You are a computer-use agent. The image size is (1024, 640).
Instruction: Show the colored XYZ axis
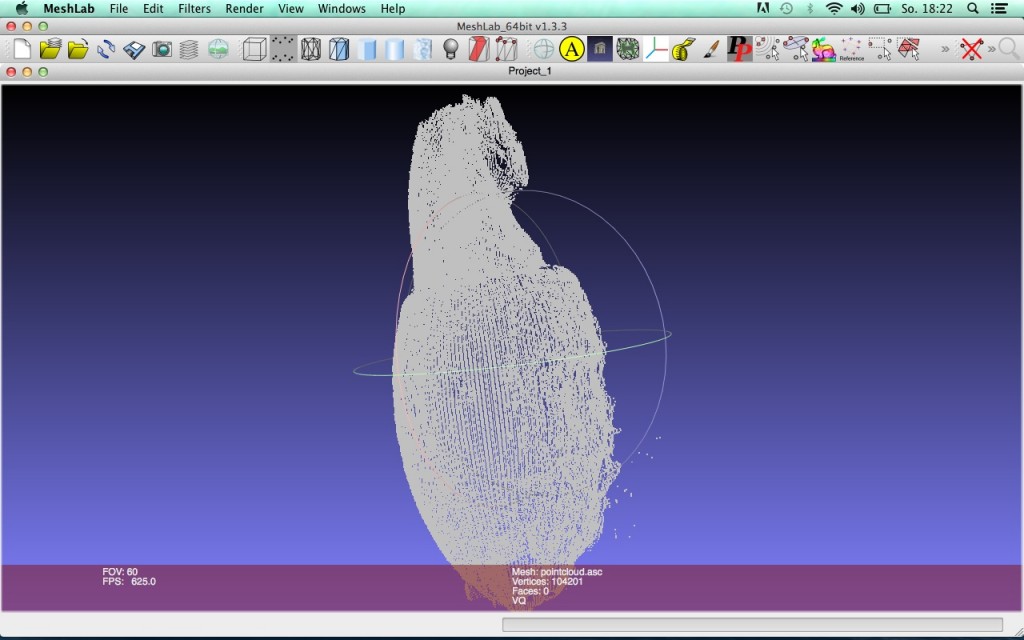click(655, 49)
